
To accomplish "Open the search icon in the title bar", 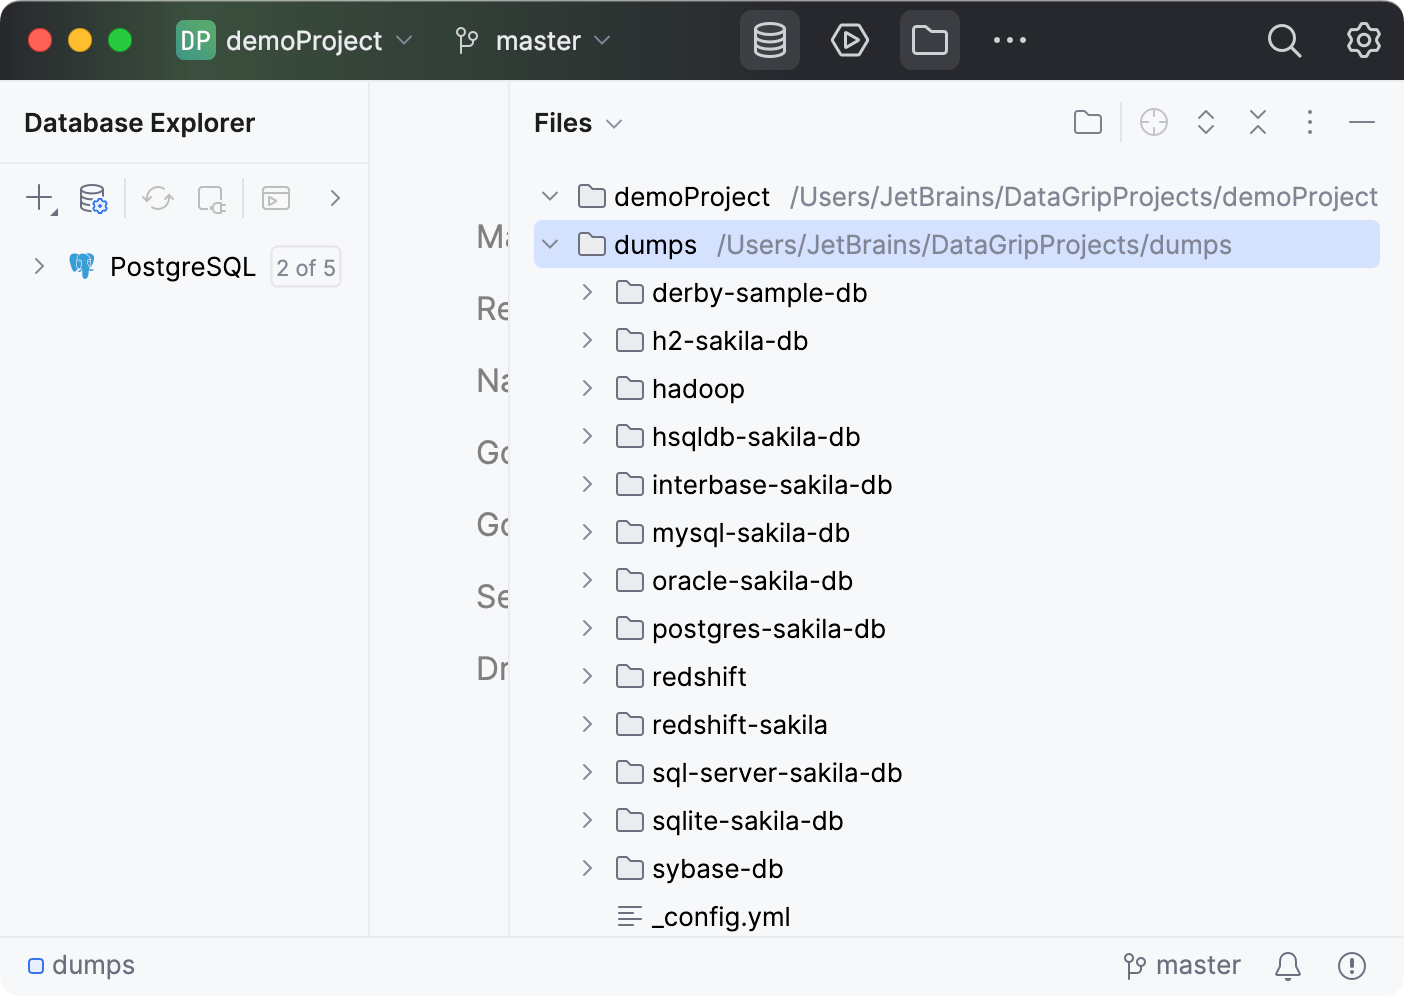I will tap(1284, 40).
